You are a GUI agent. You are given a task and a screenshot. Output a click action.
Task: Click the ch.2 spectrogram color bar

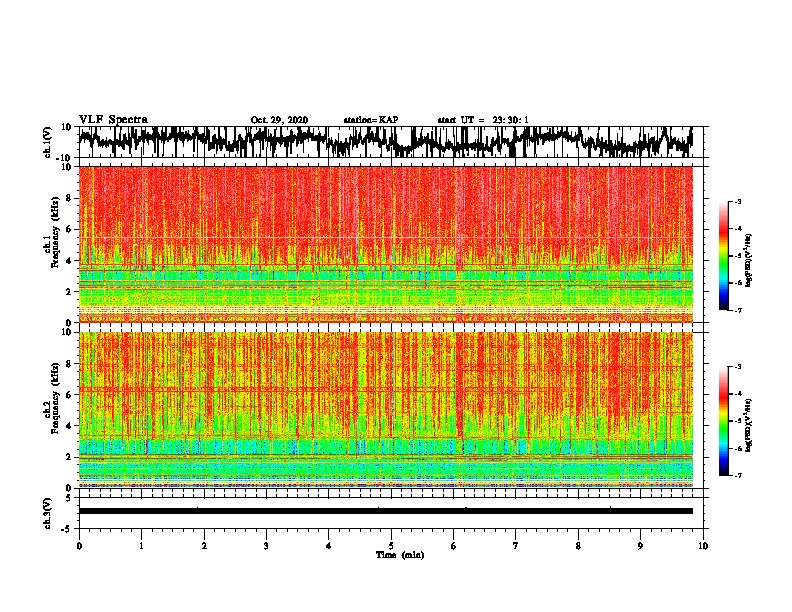pyautogui.click(x=723, y=421)
